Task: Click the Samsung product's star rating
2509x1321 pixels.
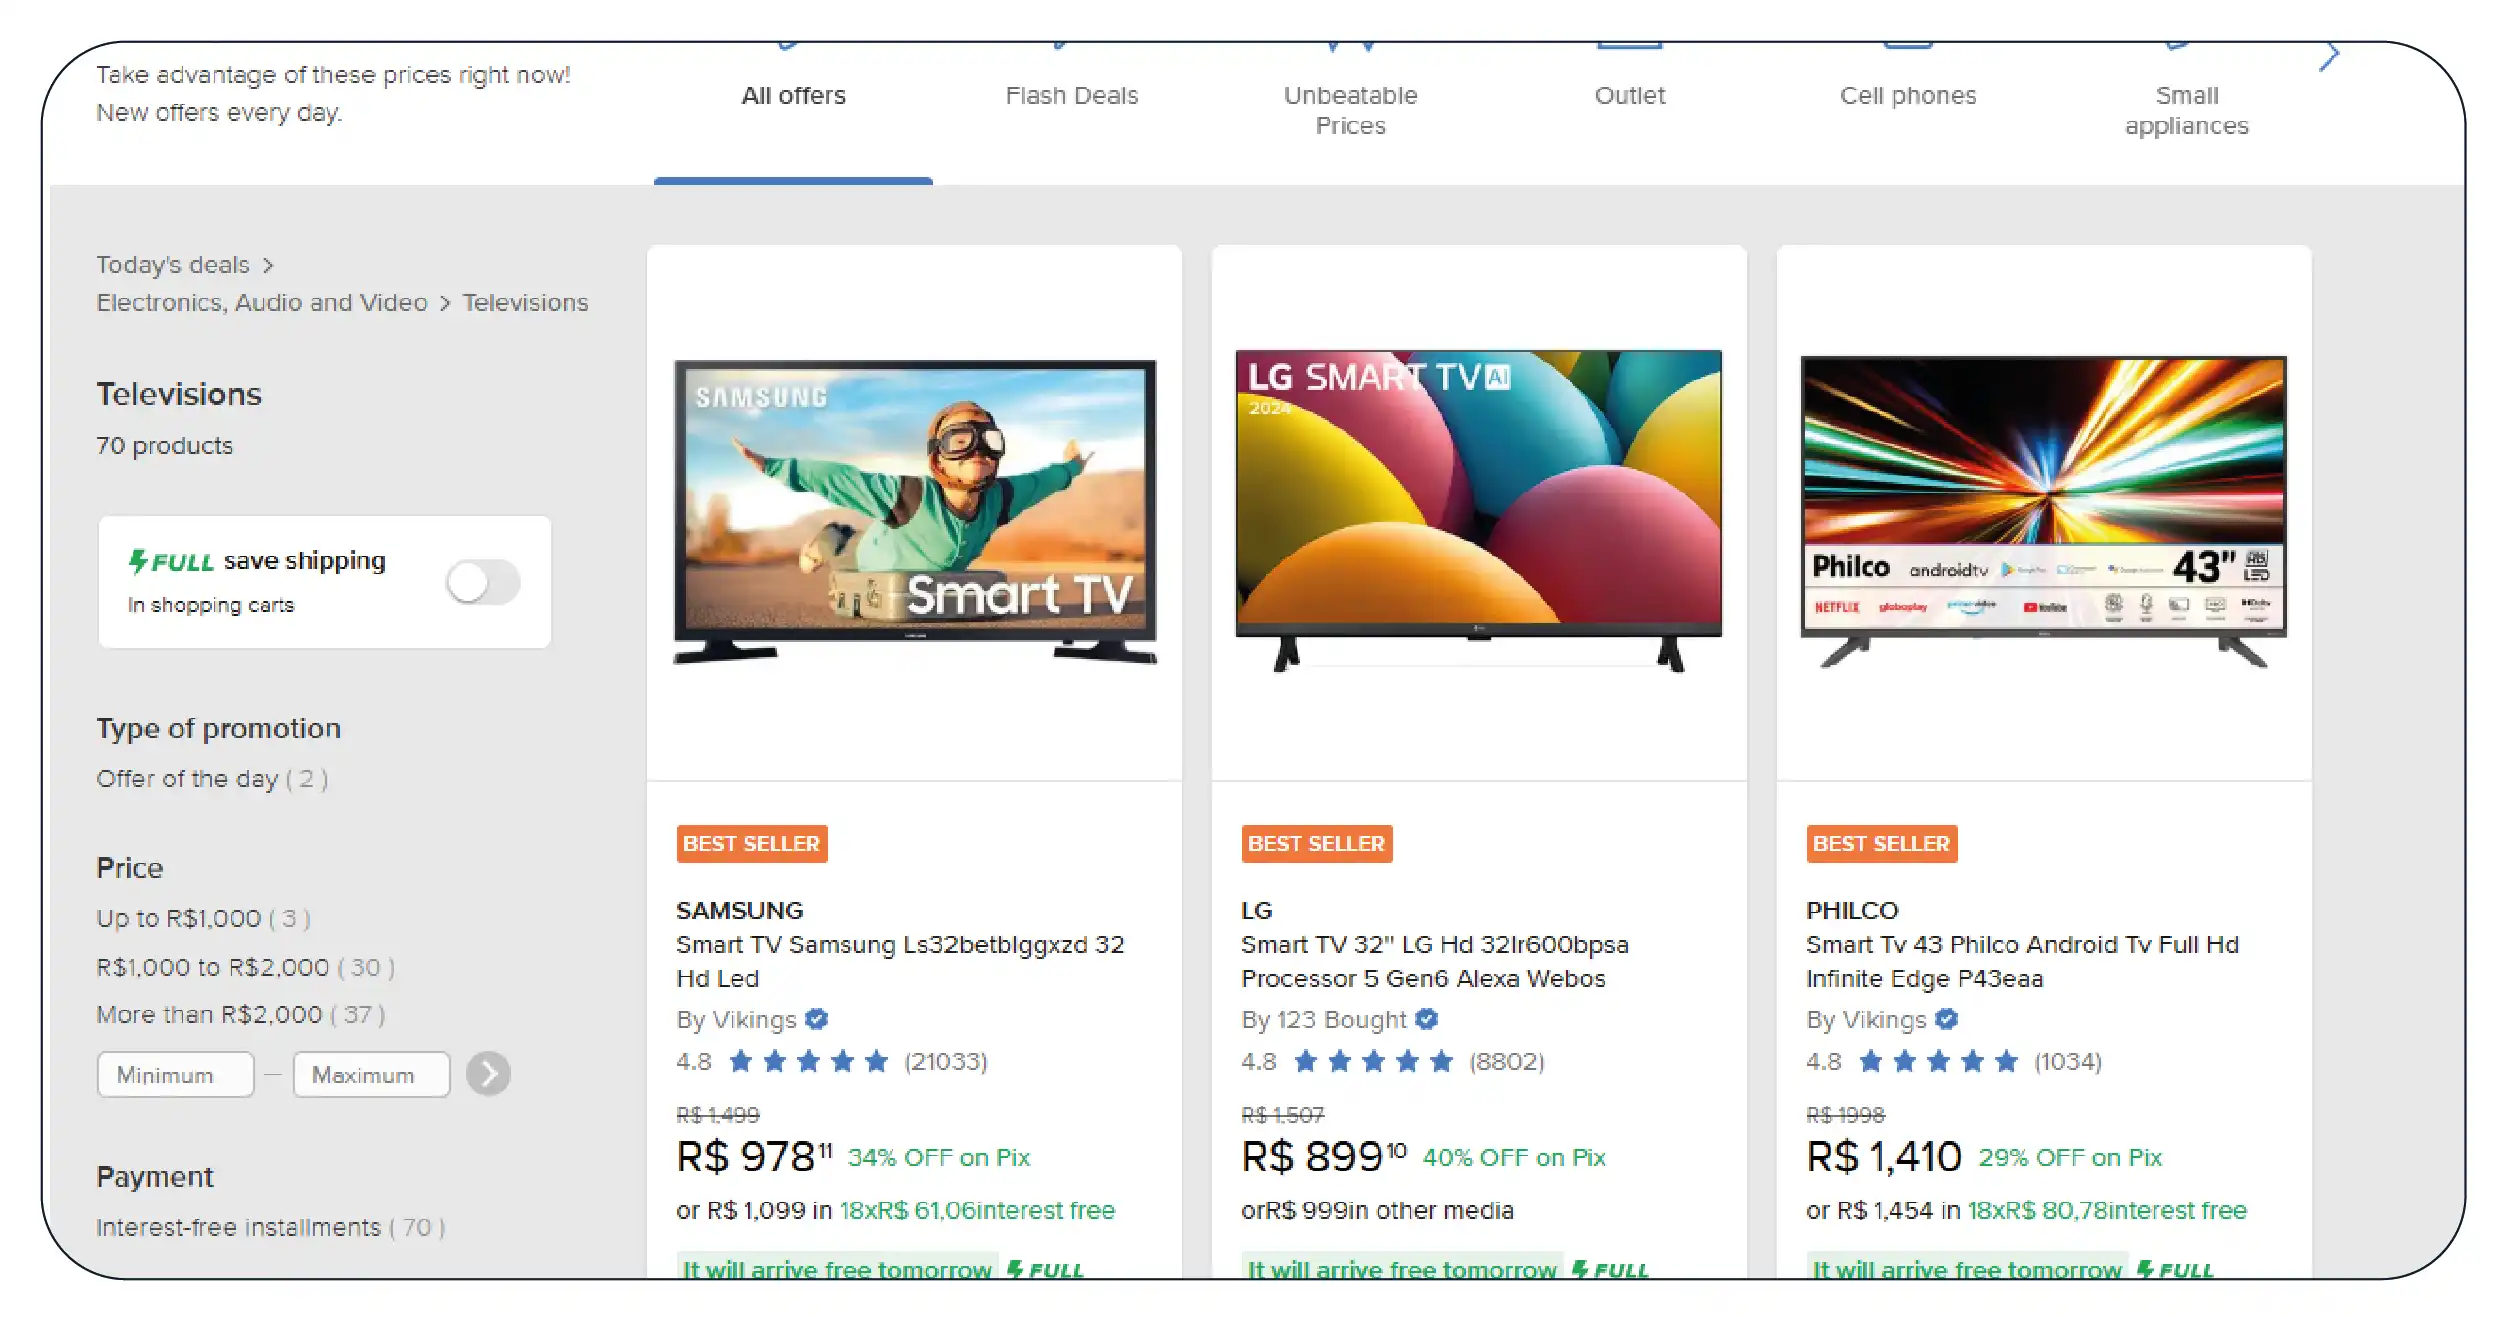Action: [808, 1061]
